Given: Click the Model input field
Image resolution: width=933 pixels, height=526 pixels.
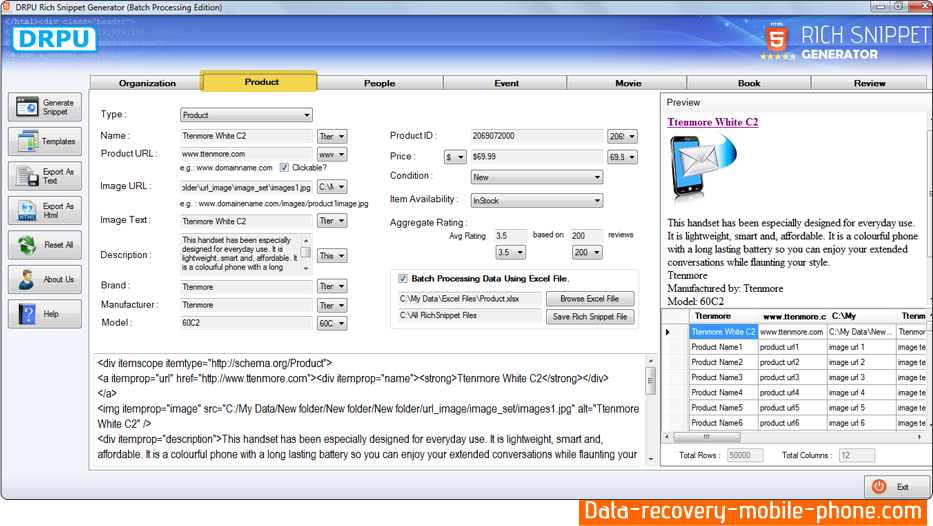Looking at the screenshot, I should pyautogui.click(x=246, y=323).
